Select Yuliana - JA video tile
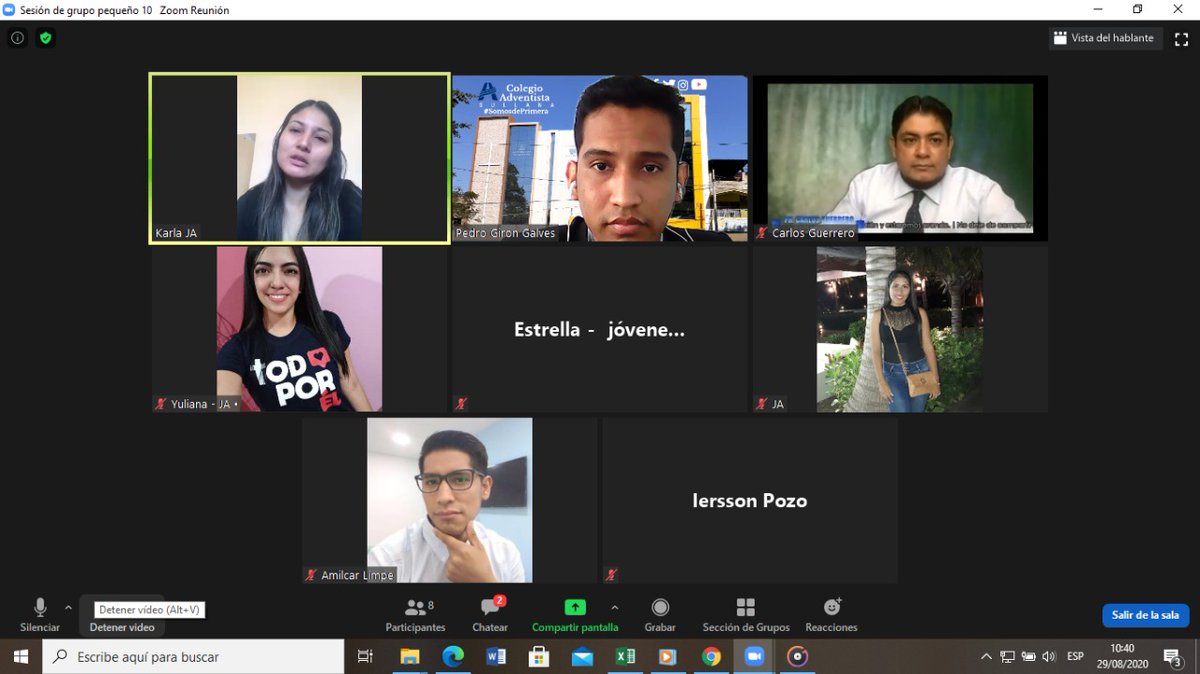Viewport: 1200px width, 674px height. point(299,329)
